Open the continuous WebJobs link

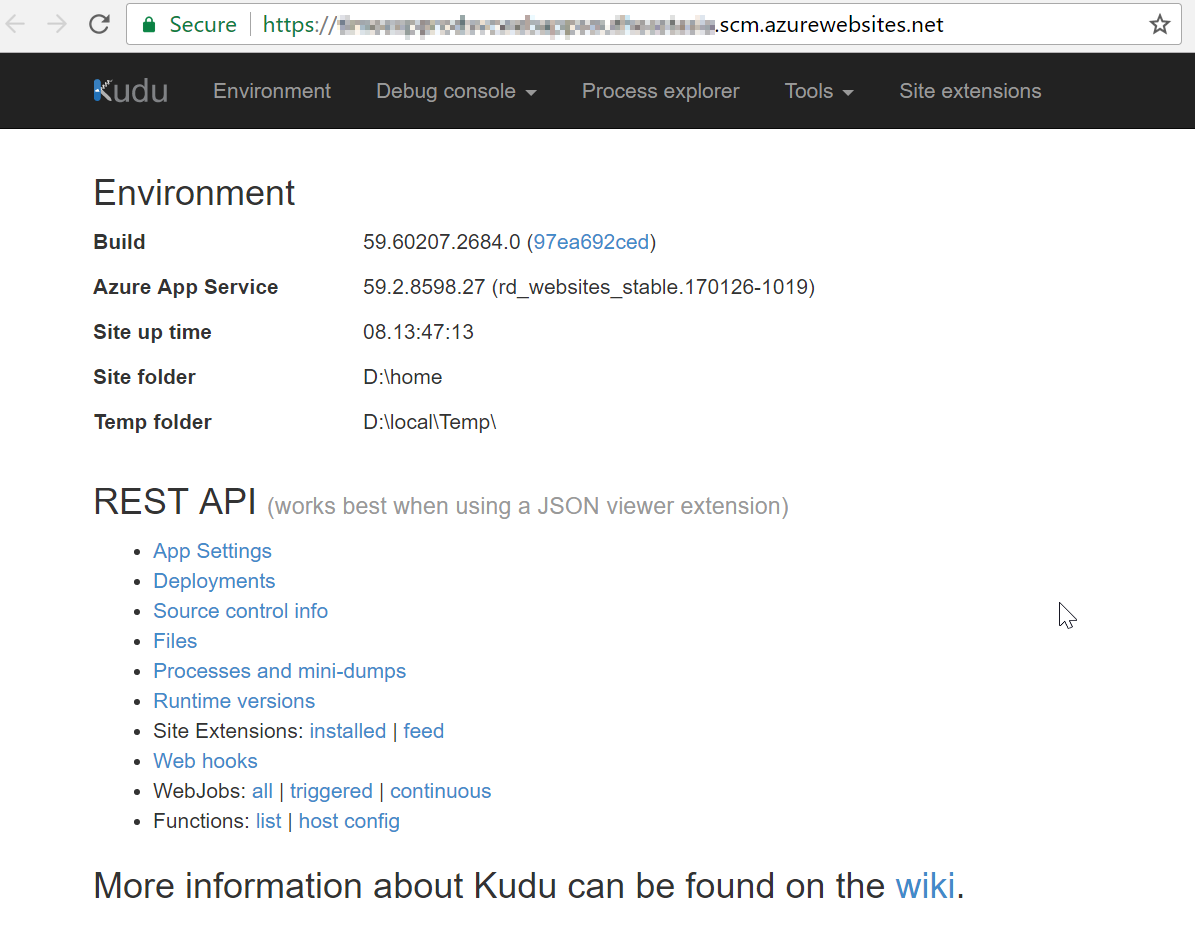[x=441, y=791]
